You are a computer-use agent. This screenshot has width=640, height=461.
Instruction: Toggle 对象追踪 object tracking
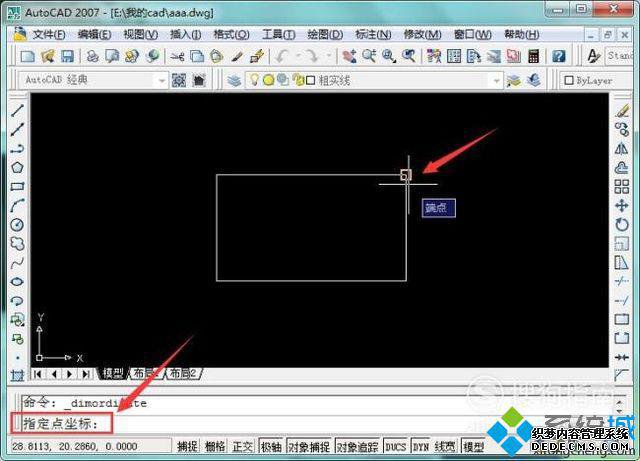(x=358, y=446)
